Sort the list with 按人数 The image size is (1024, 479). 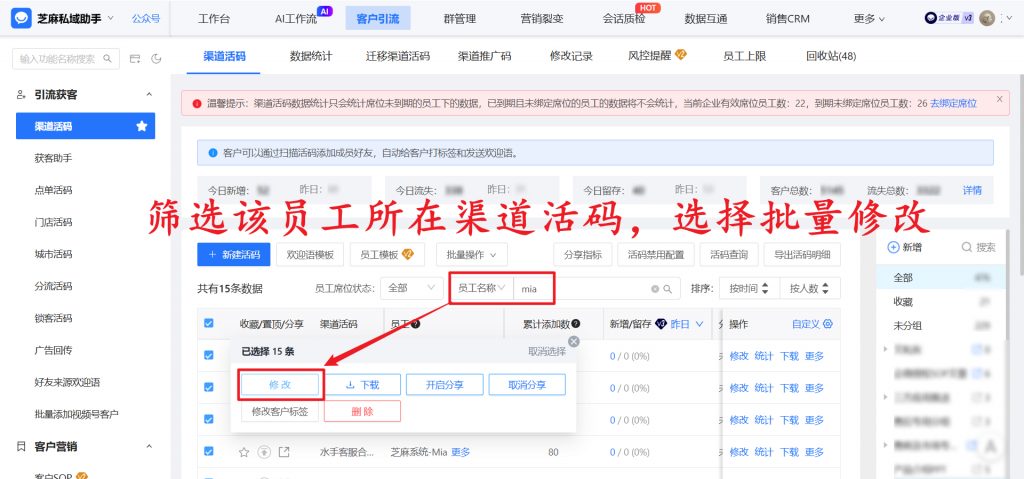[x=809, y=288]
